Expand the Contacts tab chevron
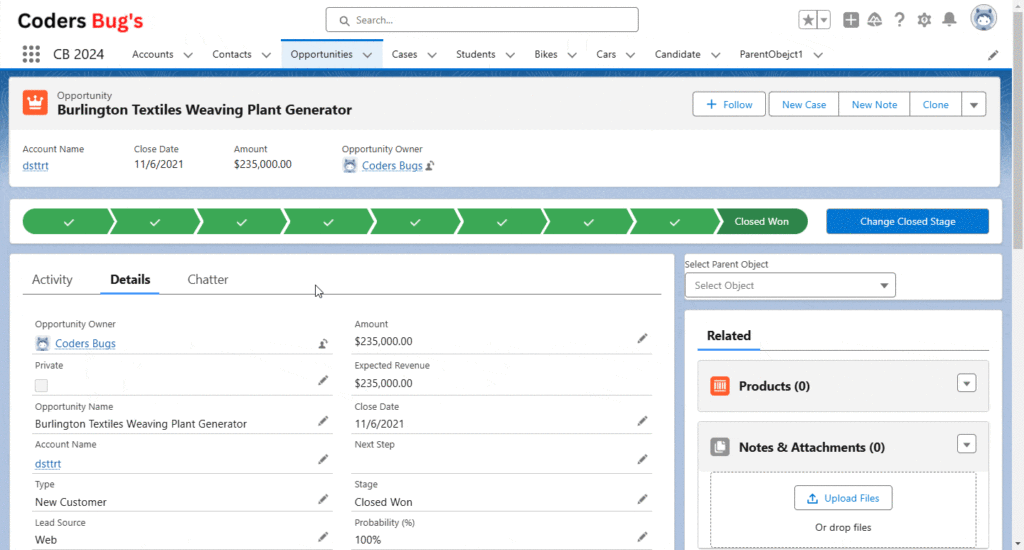The height and width of the screenshot is (550, 1024). 266,55
